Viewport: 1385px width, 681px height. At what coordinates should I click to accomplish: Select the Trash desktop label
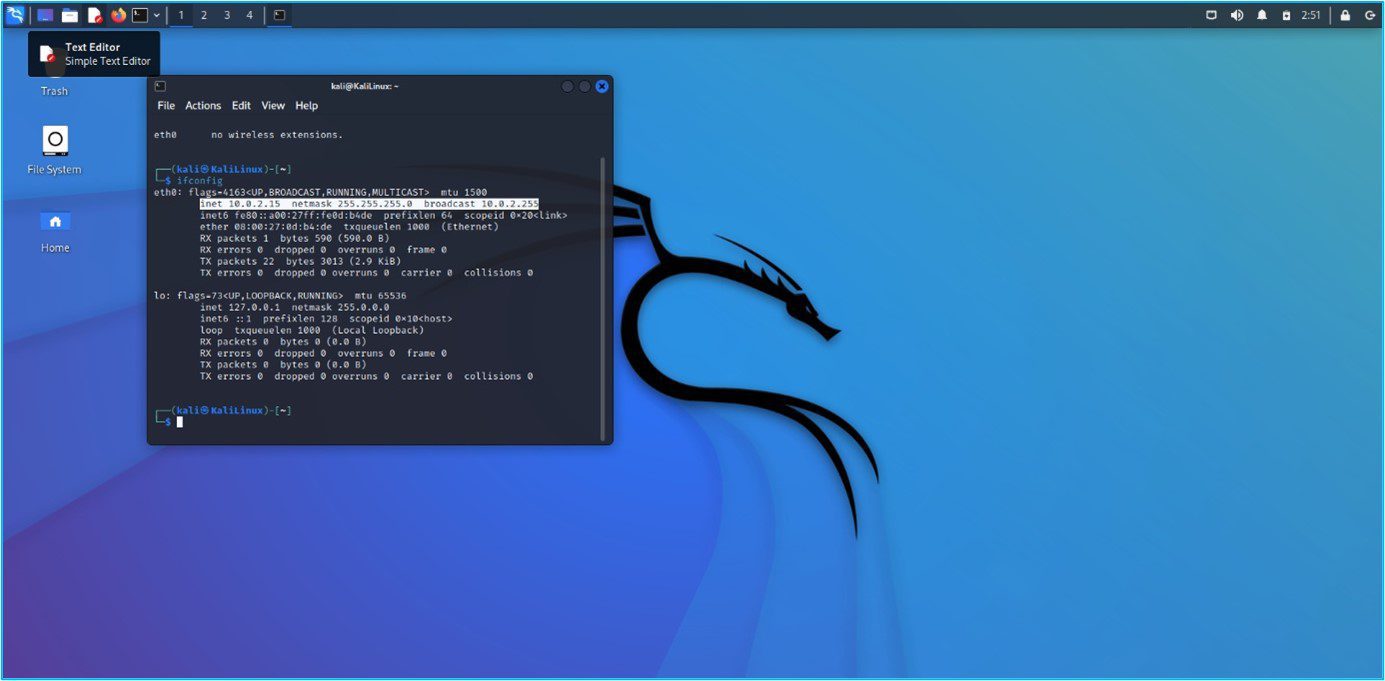click(x=54, y=91)
